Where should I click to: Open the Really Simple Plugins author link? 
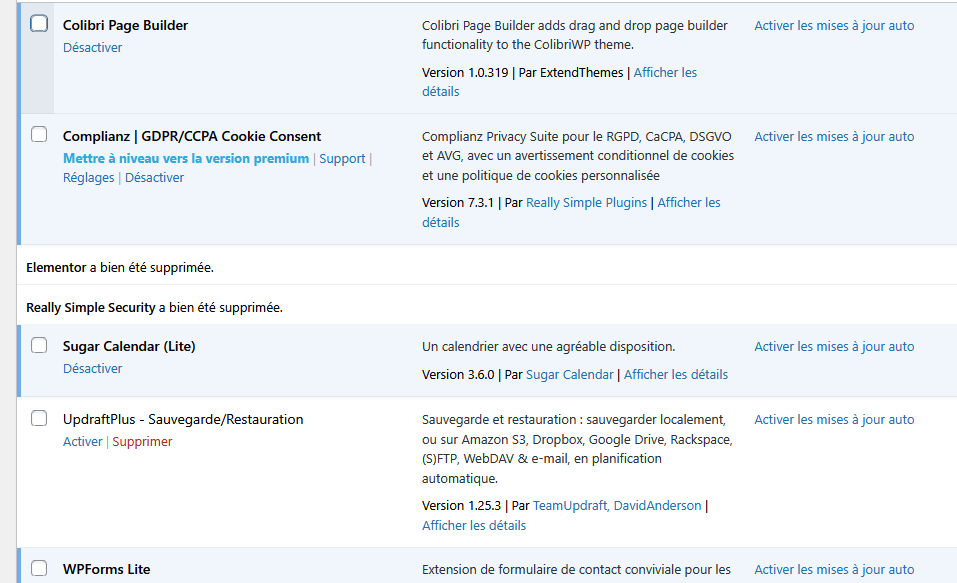pos(586,202)
